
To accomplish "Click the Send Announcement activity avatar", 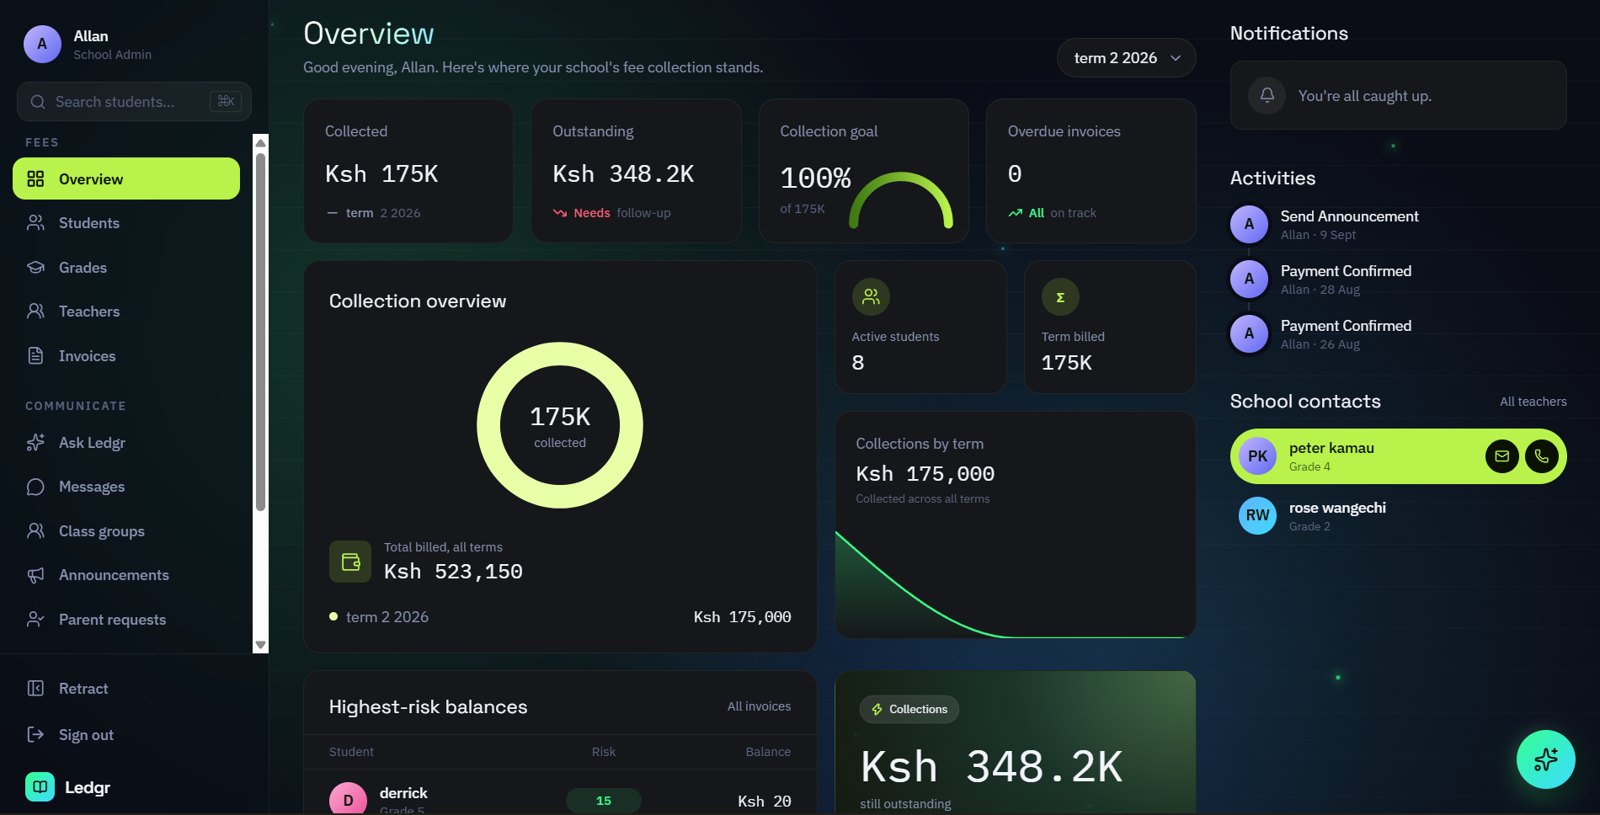I will (x=1249, y=224).
